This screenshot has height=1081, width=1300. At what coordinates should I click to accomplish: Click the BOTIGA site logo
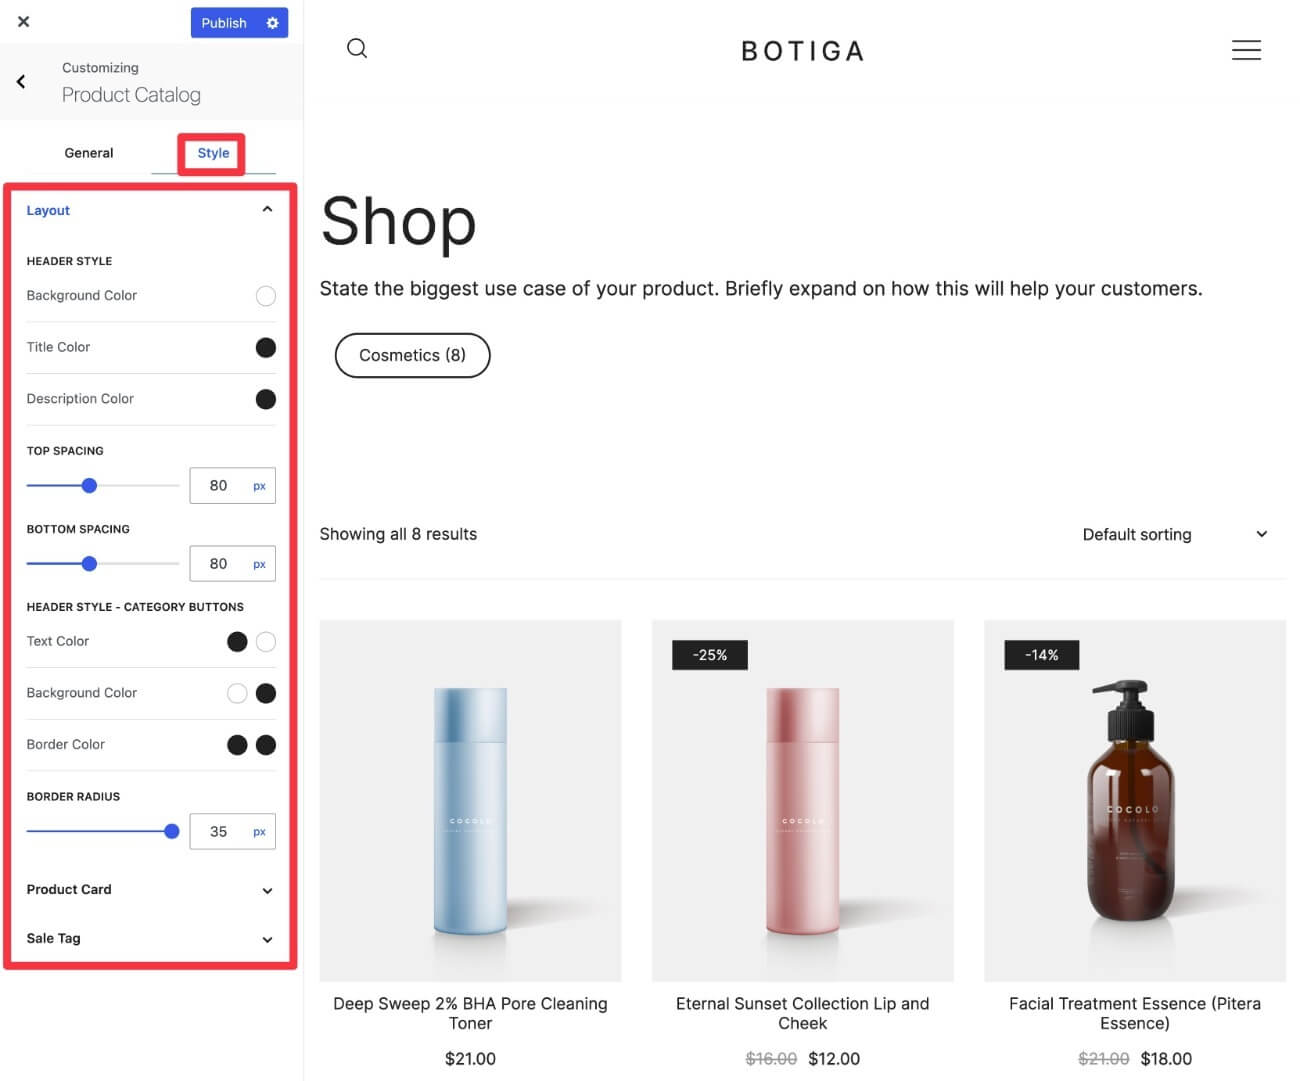[803, 51]
